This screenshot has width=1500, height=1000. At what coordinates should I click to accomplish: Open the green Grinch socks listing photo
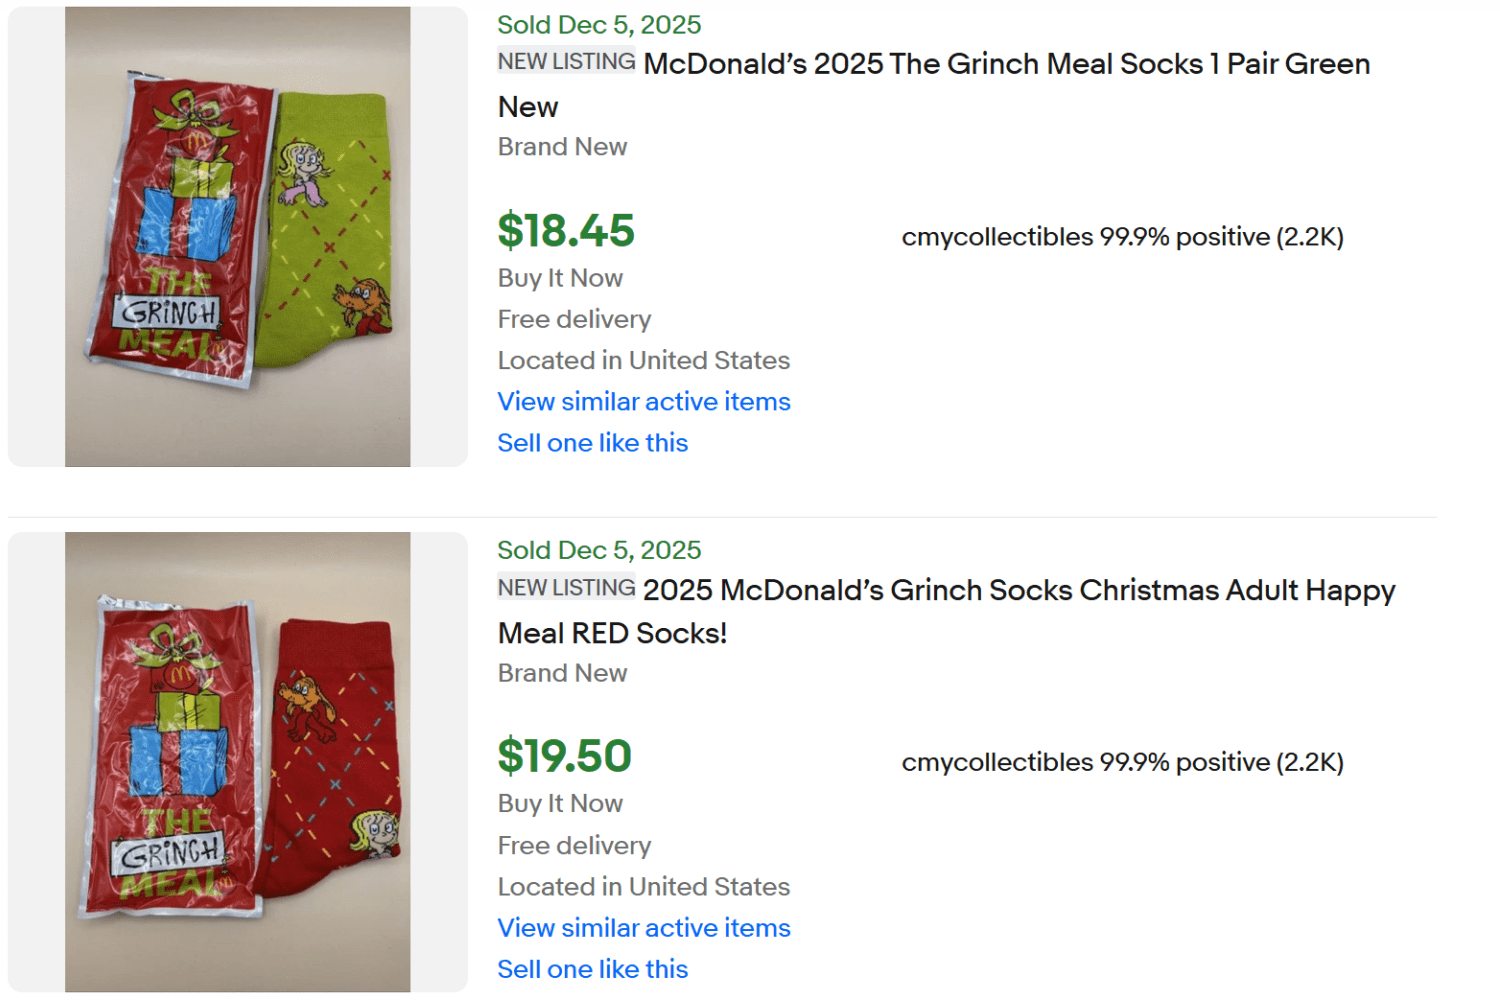pyautogui.click(x=238, y=237)
